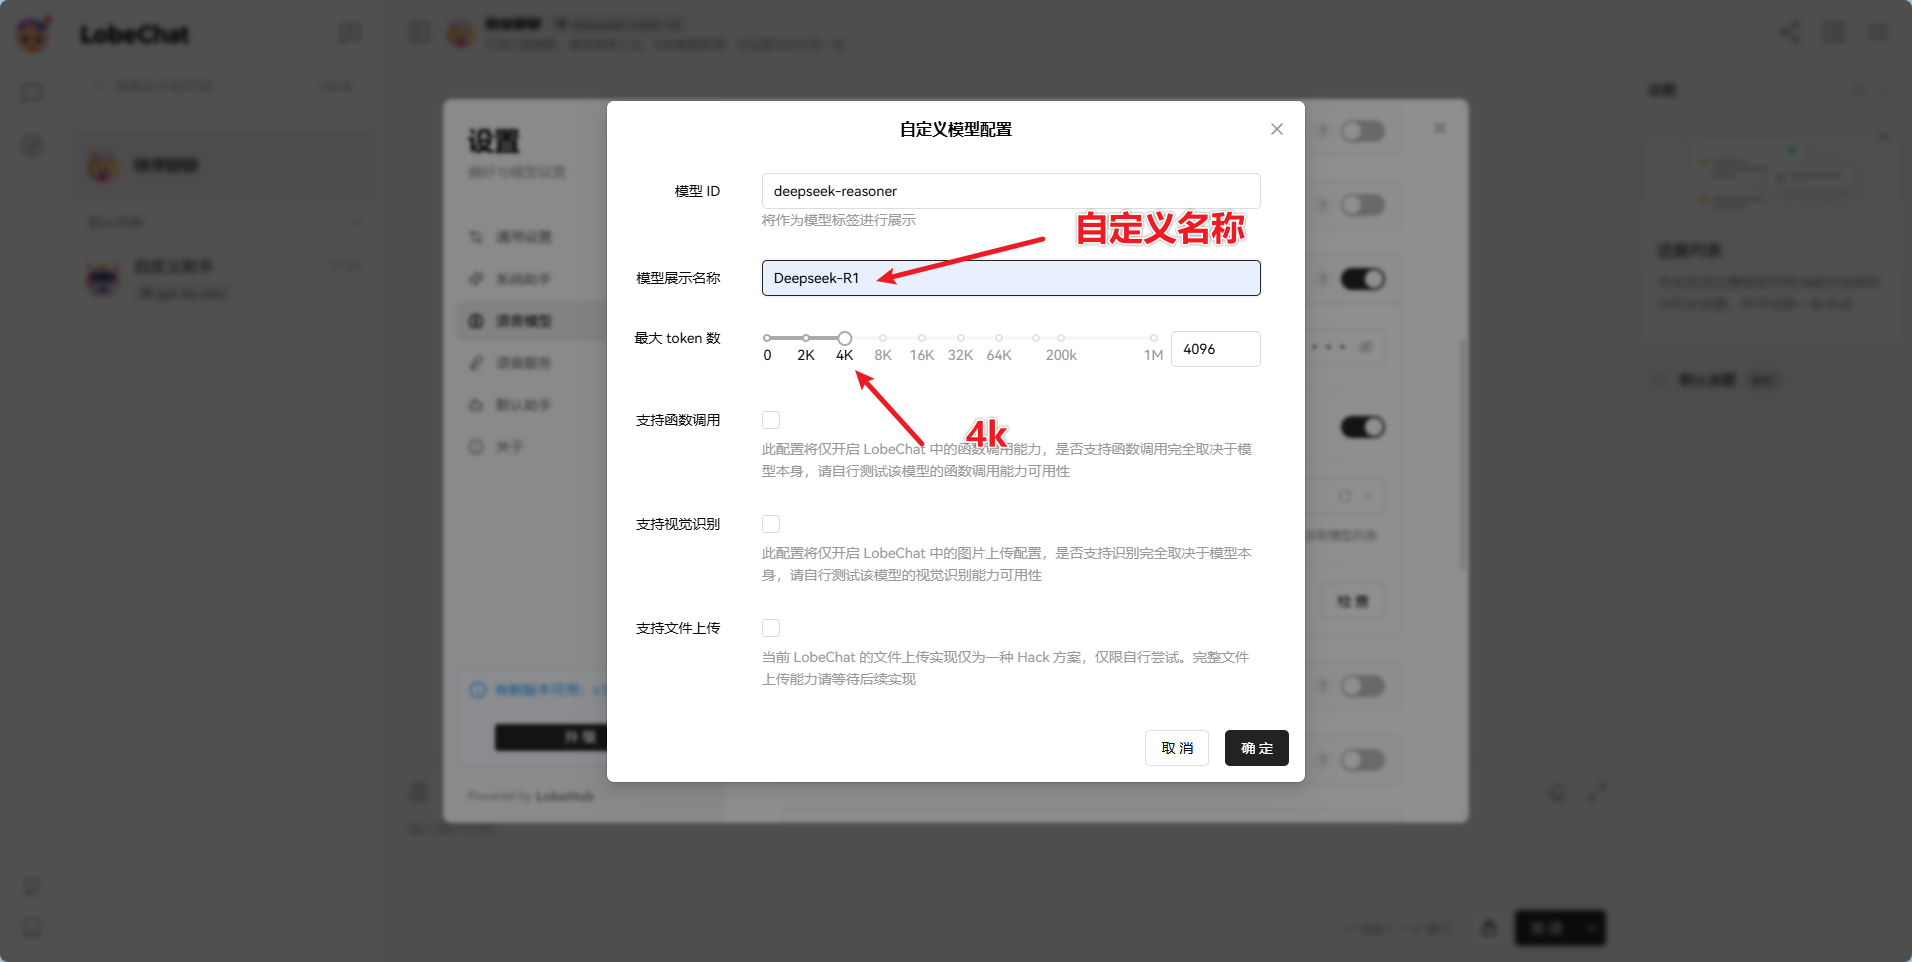Set max token slider to 8K mark
This screenshot has width=1912, height=962.
(883, 338)
